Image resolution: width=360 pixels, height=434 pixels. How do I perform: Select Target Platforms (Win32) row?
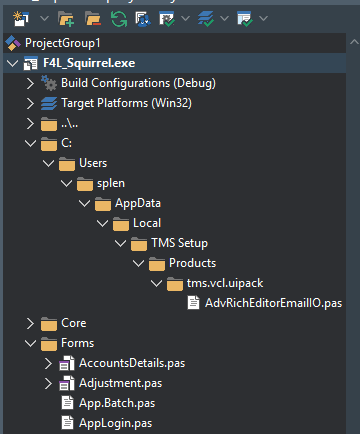[126, 103]
